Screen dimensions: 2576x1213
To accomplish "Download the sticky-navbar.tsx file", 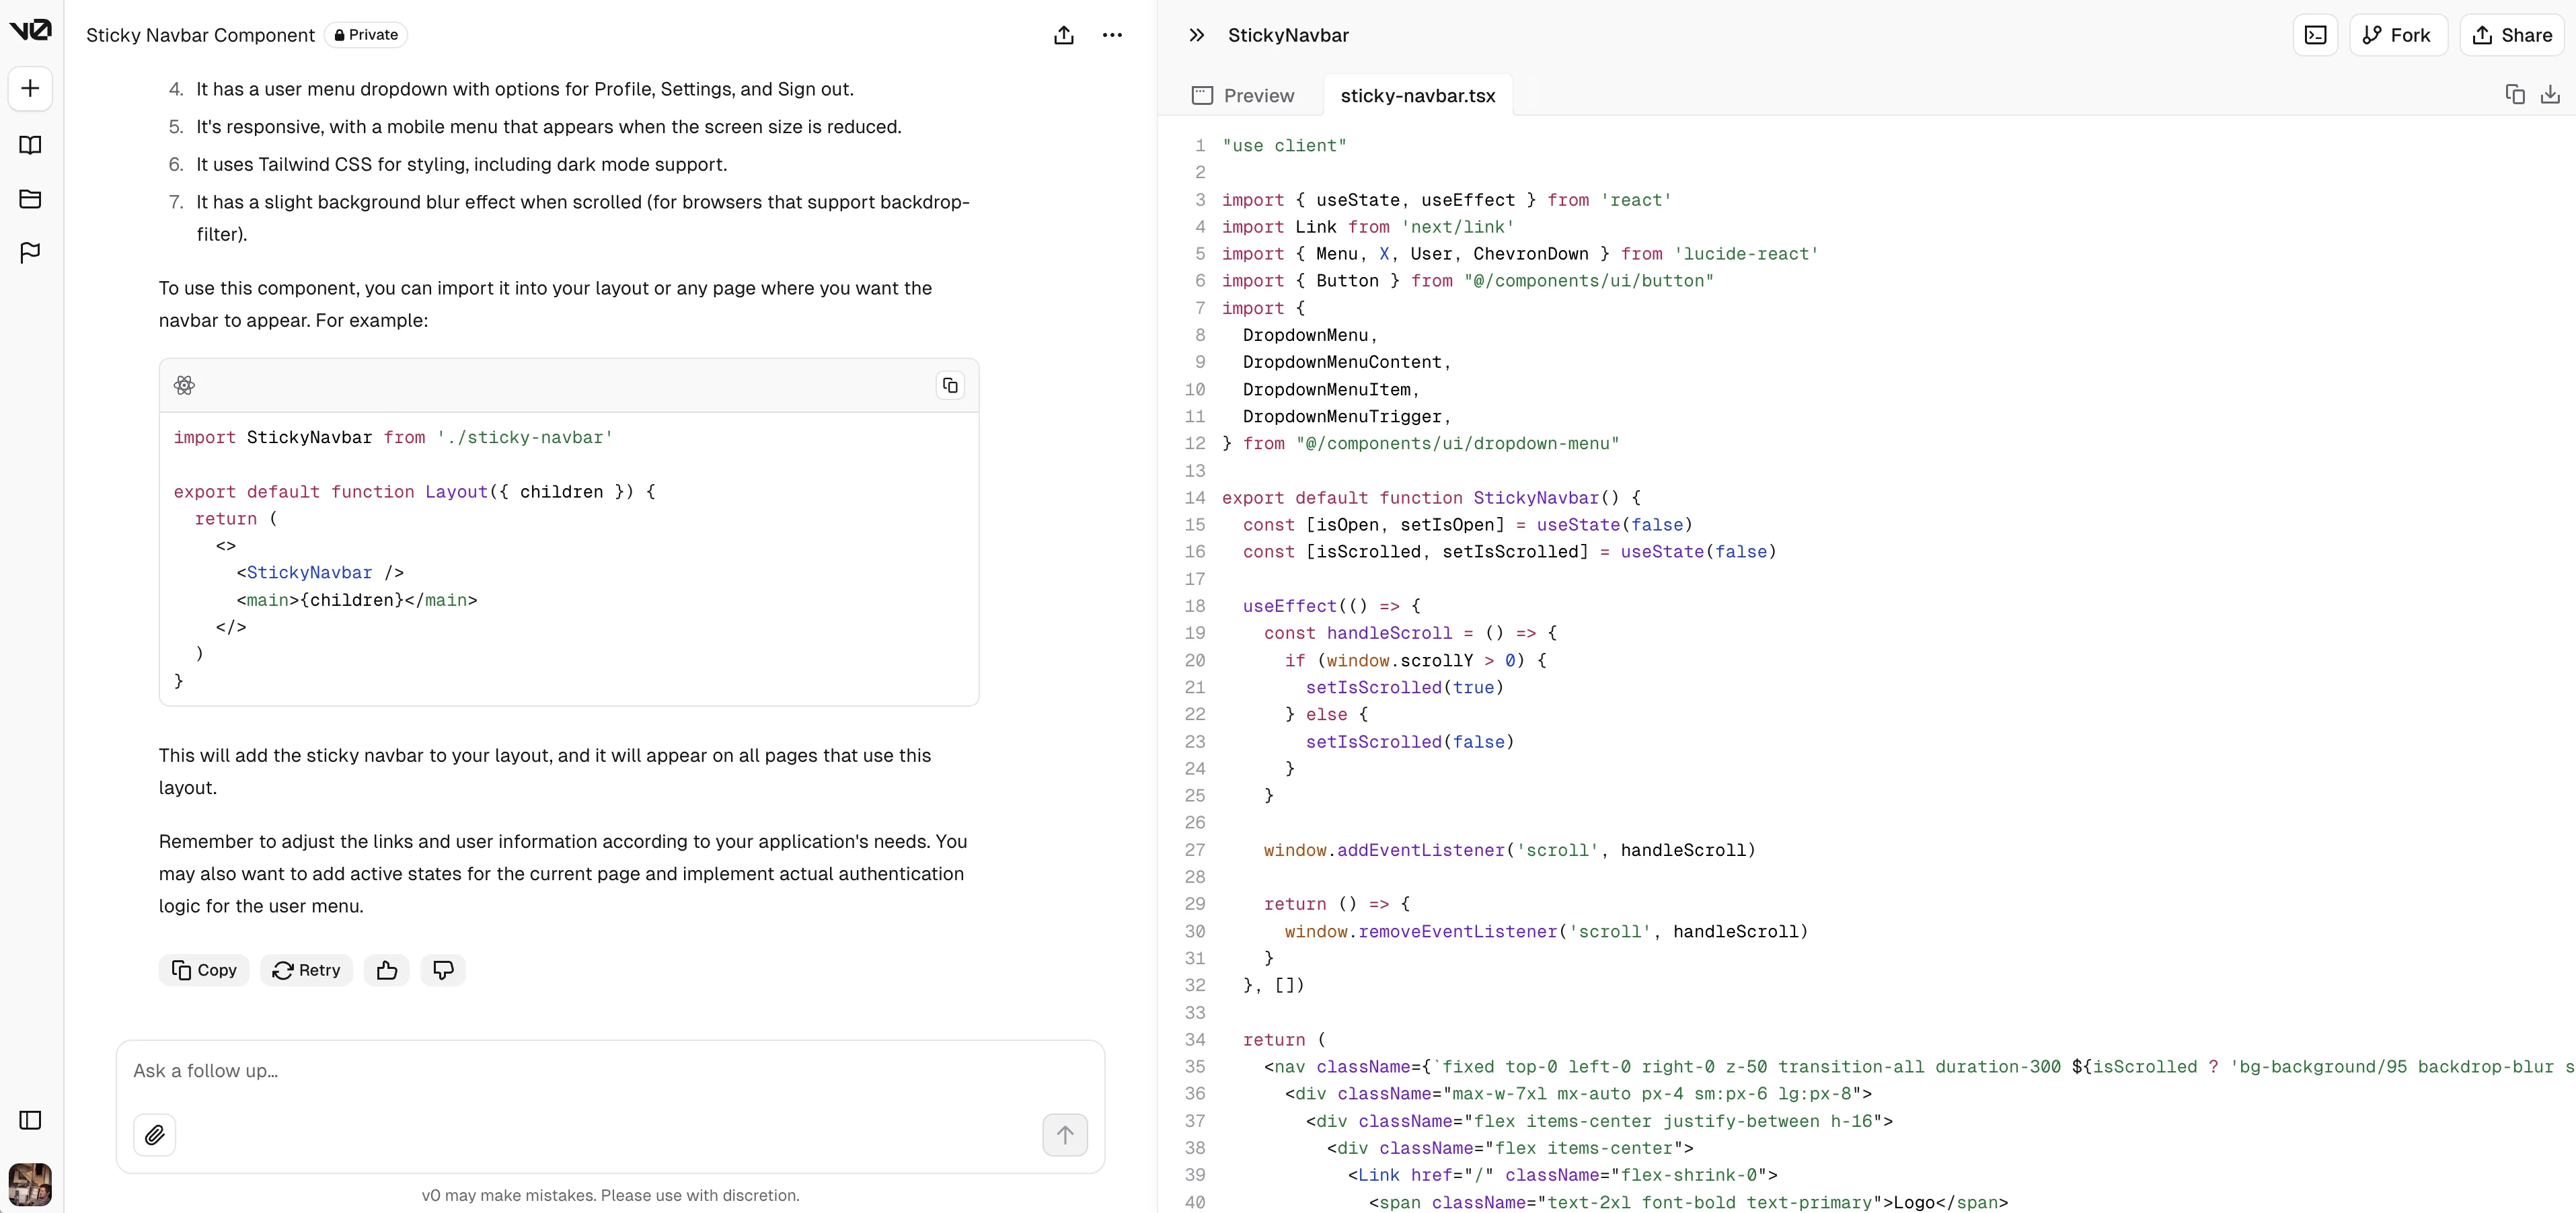I will 2550,94.
